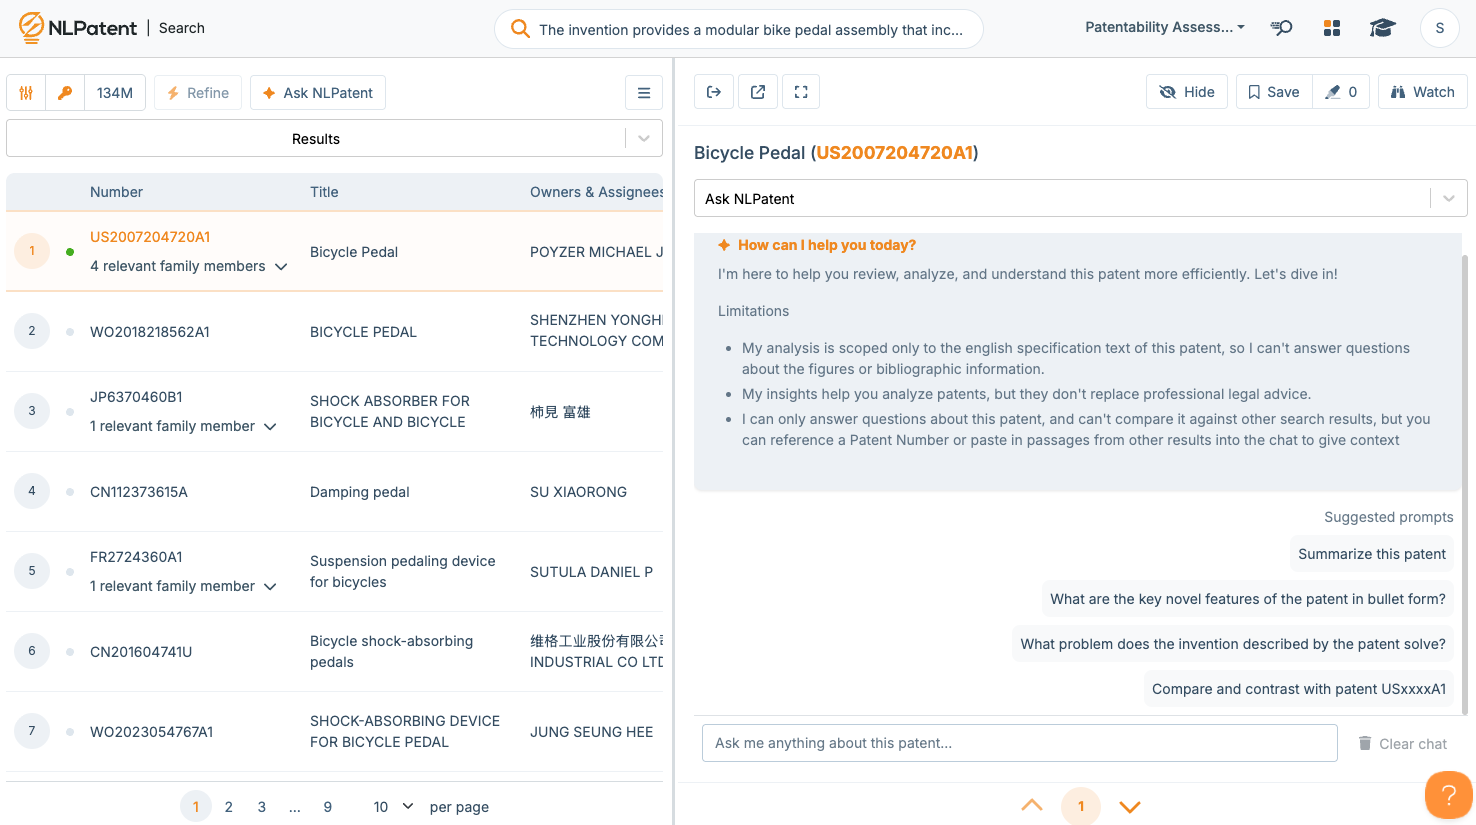Image resolution: width=1476 pixels, height=825 pixels.
Task: Click the key icon button
Action: click(65, 93)
